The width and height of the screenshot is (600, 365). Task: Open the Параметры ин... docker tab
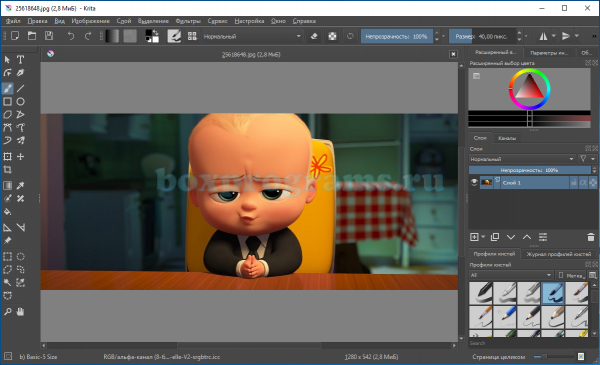point(549,53)
